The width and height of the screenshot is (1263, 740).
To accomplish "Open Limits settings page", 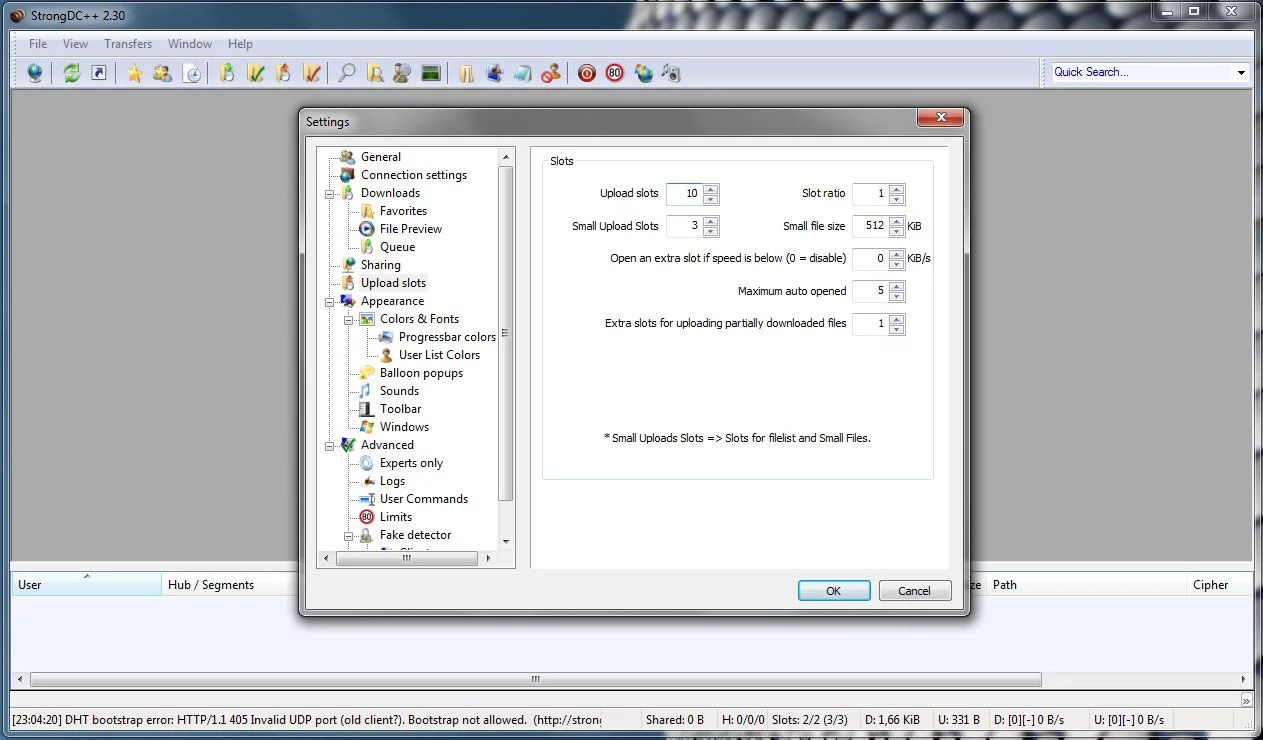I will pyautogui.click(x=396, y=517).
